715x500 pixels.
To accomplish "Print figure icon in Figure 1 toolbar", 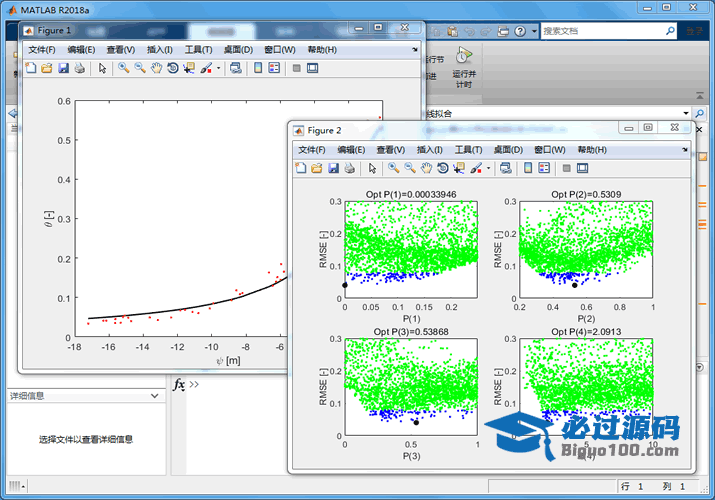I will (x=80, y=68).
